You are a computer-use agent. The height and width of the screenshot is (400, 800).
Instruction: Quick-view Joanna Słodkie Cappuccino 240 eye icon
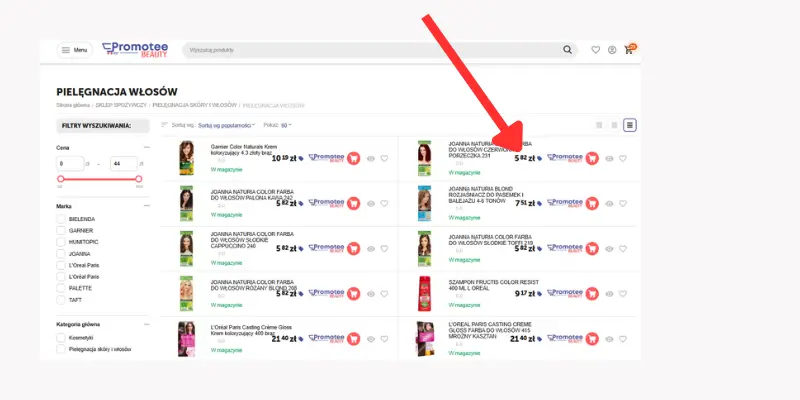[x=370, y=248]
